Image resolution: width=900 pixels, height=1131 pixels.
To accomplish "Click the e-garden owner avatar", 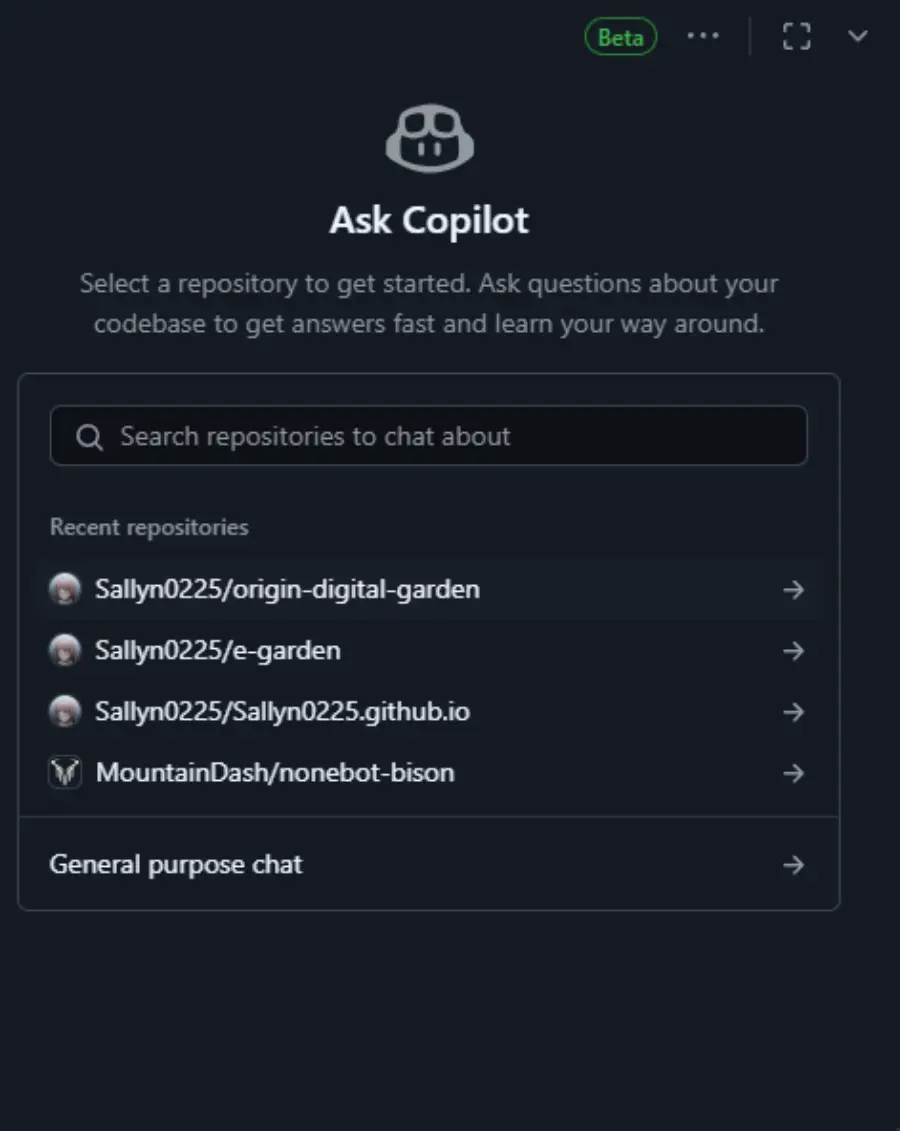I will (64, 651).
